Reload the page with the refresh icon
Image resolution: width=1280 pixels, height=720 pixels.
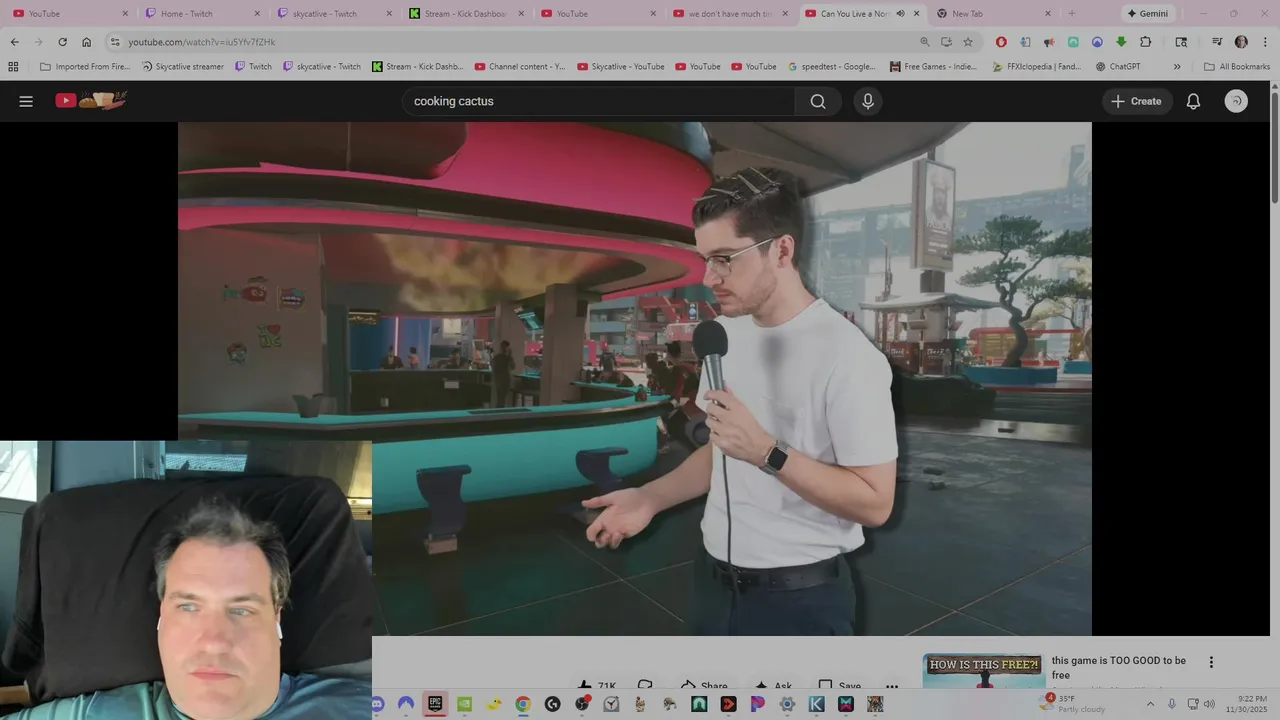point(62,42)
